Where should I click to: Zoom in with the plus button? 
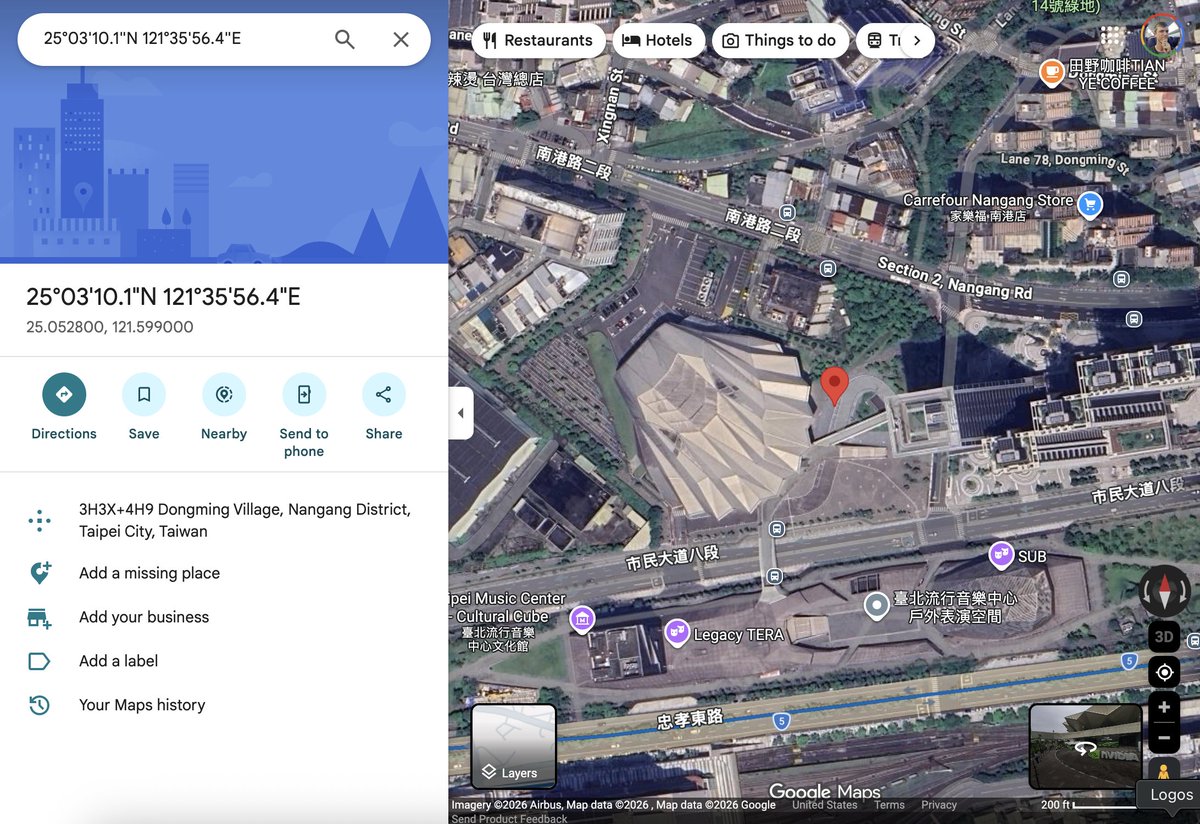coord(1164,707)
